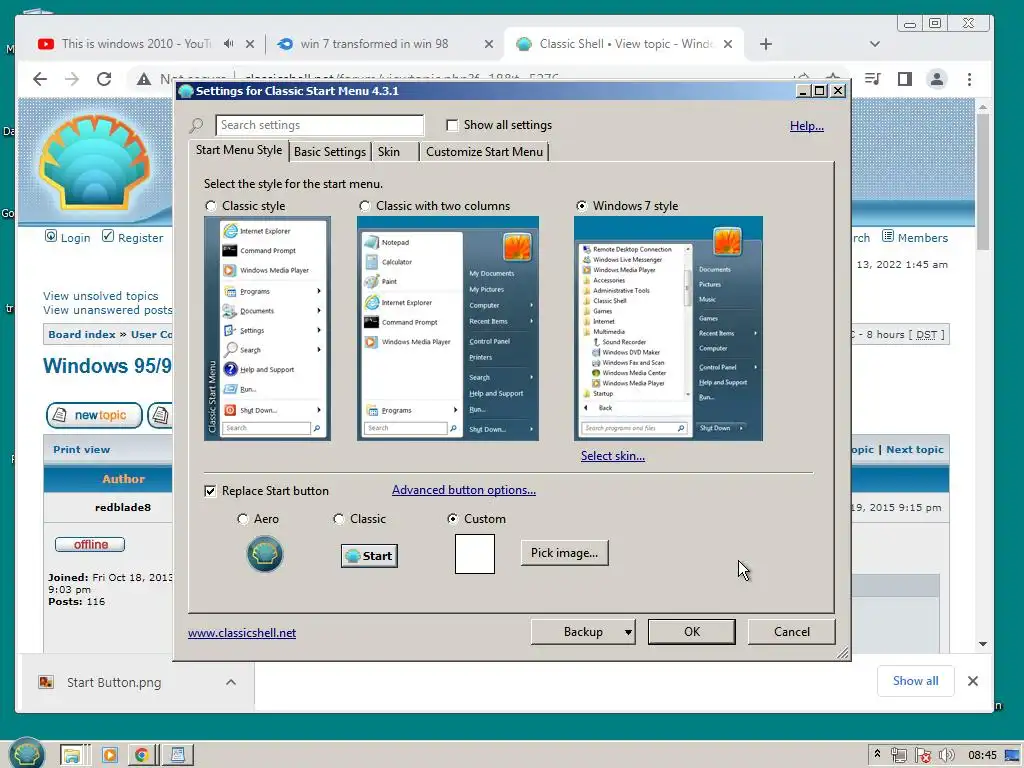Open Chrome from the taskbar
The height and width of the screenshot is (768, 1024).
[141, 755]
